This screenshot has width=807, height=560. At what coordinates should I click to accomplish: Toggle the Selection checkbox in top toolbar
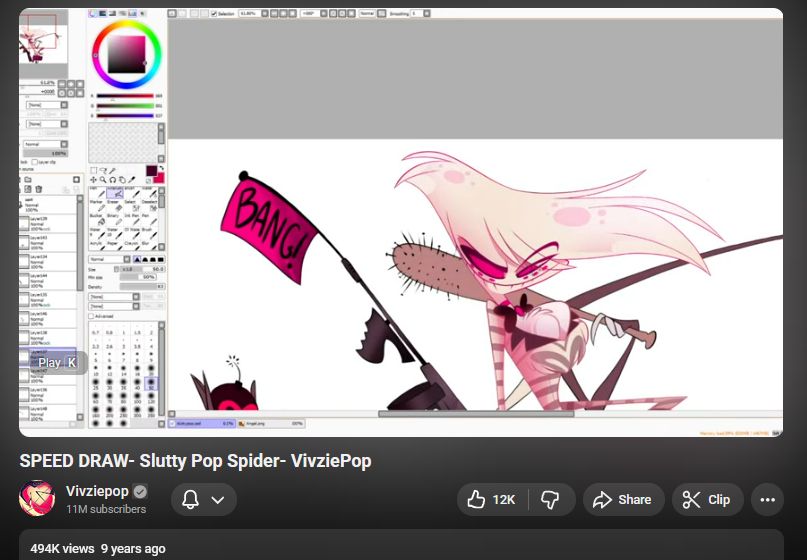[x=214, y=14]
